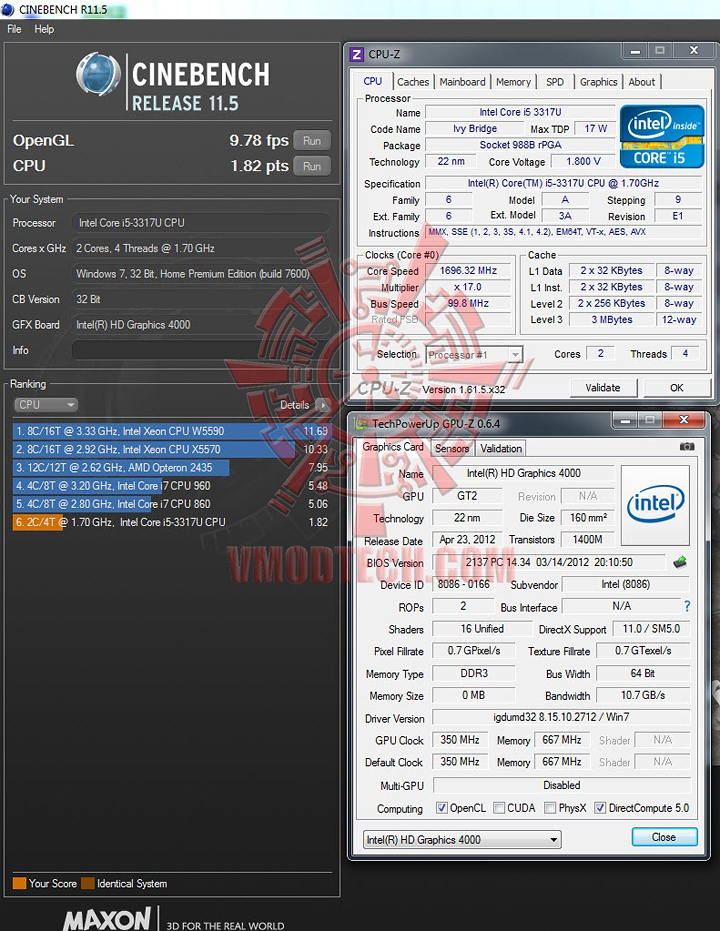Click the Cinebench sphere logo
Screen dimensions: 720x931
click(x=99, y=74)
